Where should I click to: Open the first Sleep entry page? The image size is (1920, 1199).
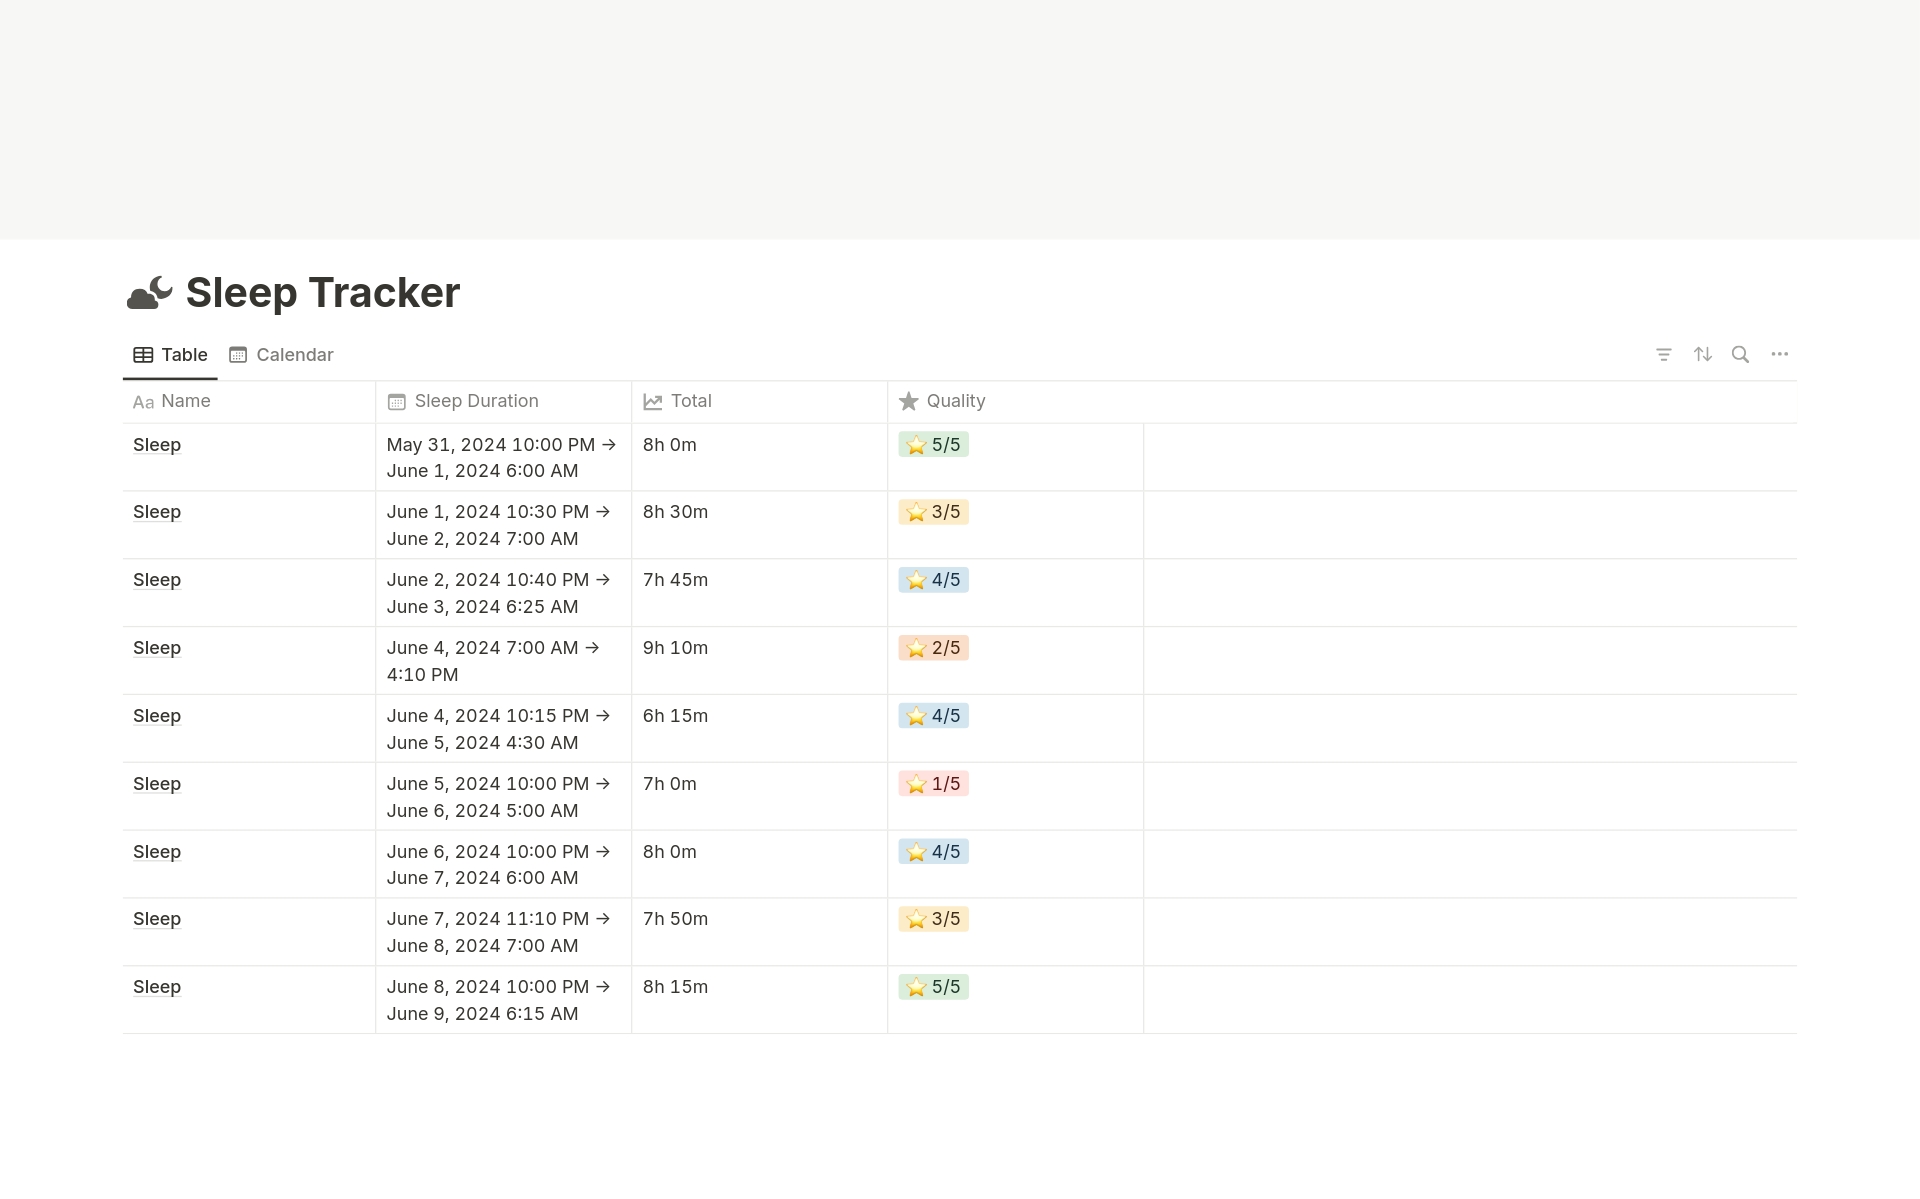156,445
